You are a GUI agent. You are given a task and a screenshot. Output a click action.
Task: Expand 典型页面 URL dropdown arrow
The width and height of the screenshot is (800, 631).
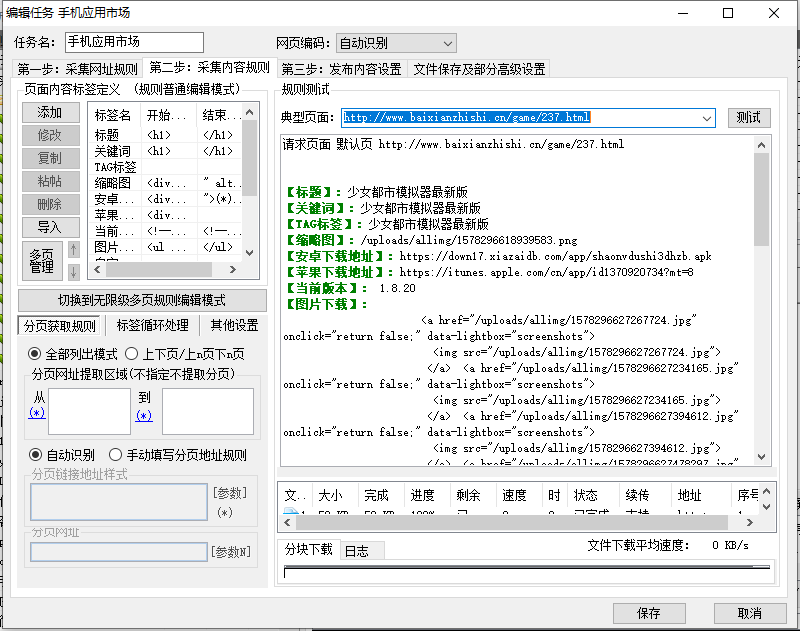click(x=707, y=118)
